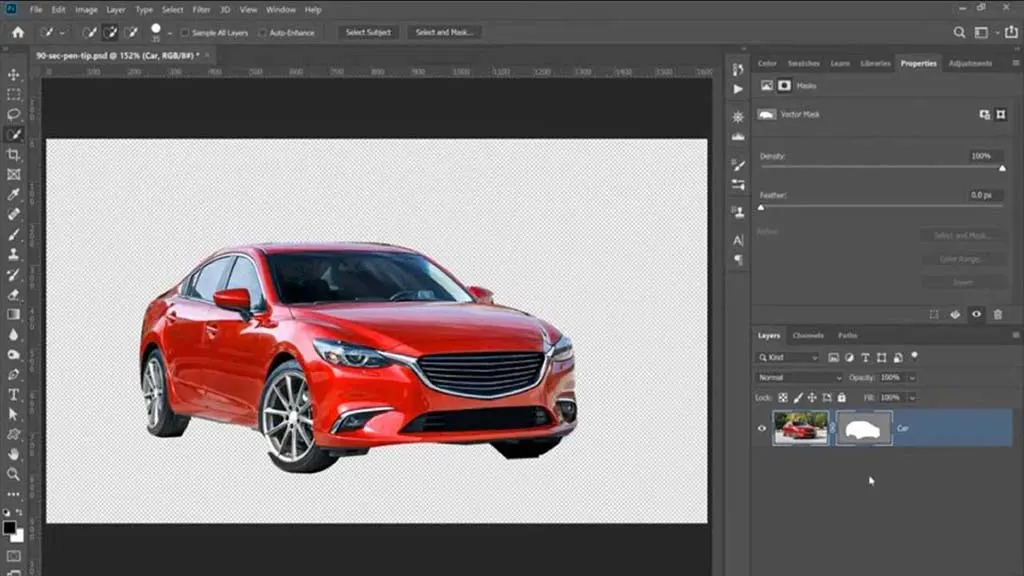Image resolution: width=1024 pixels, height=576 pixels.
Task: Select the Rectangular Marquee tool
Action: [13, 95]
